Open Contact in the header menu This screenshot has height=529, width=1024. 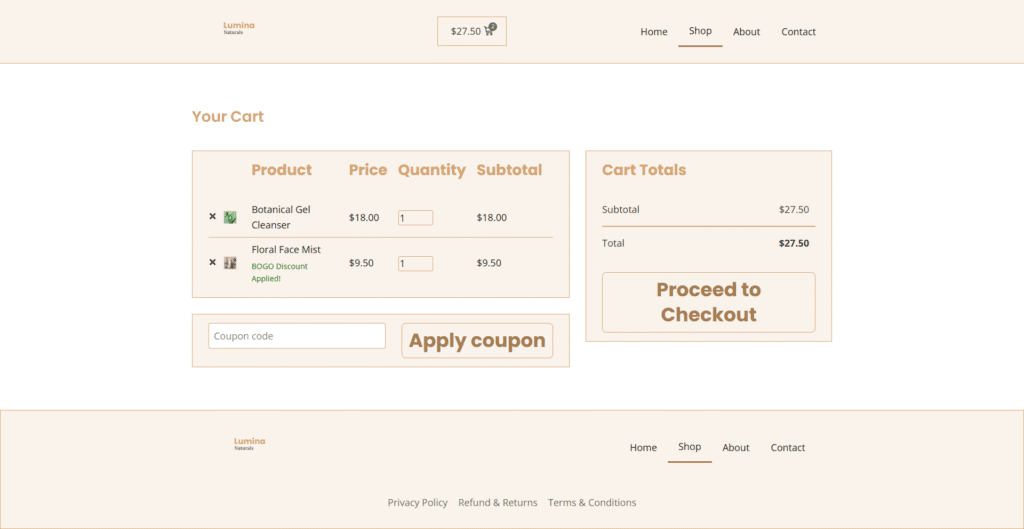point(798,32)
